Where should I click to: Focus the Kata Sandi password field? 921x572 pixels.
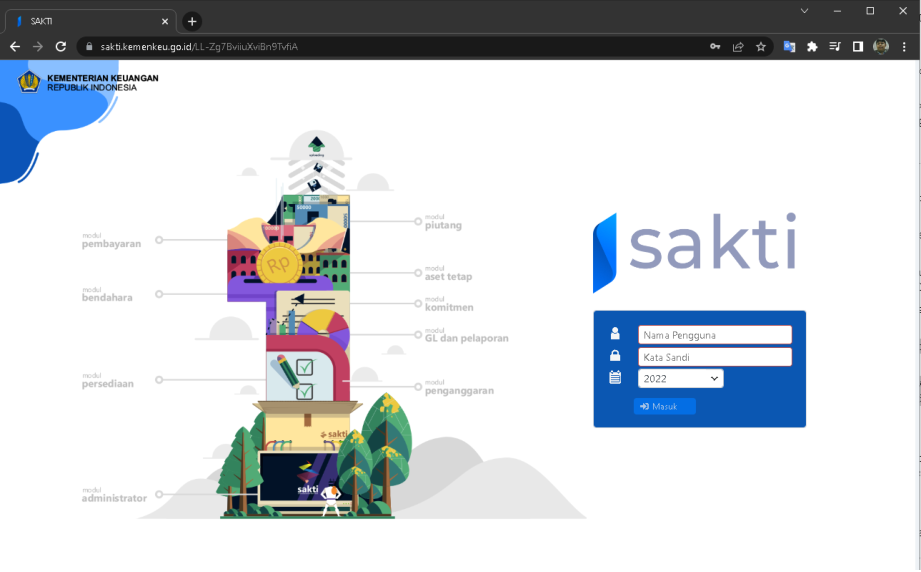point(714,357)
